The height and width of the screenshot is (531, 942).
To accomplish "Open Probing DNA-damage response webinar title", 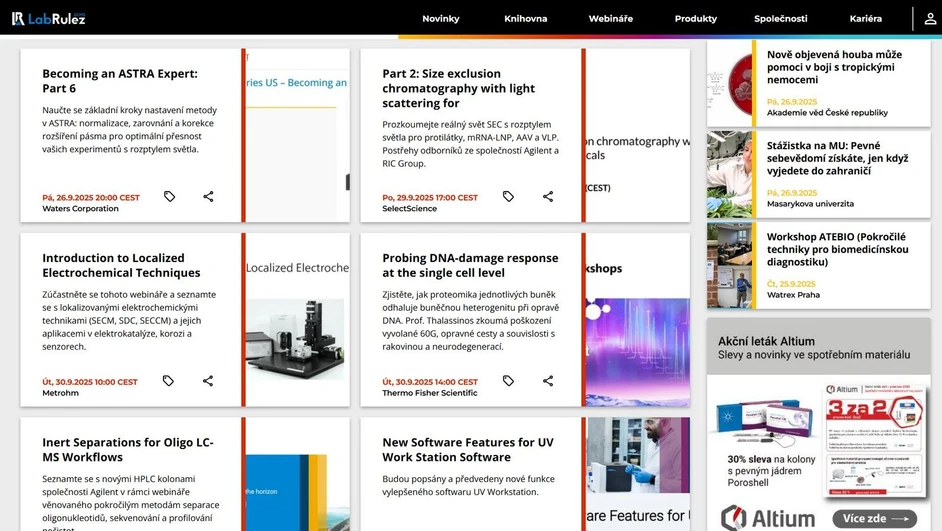I will [x=470, y=266].
